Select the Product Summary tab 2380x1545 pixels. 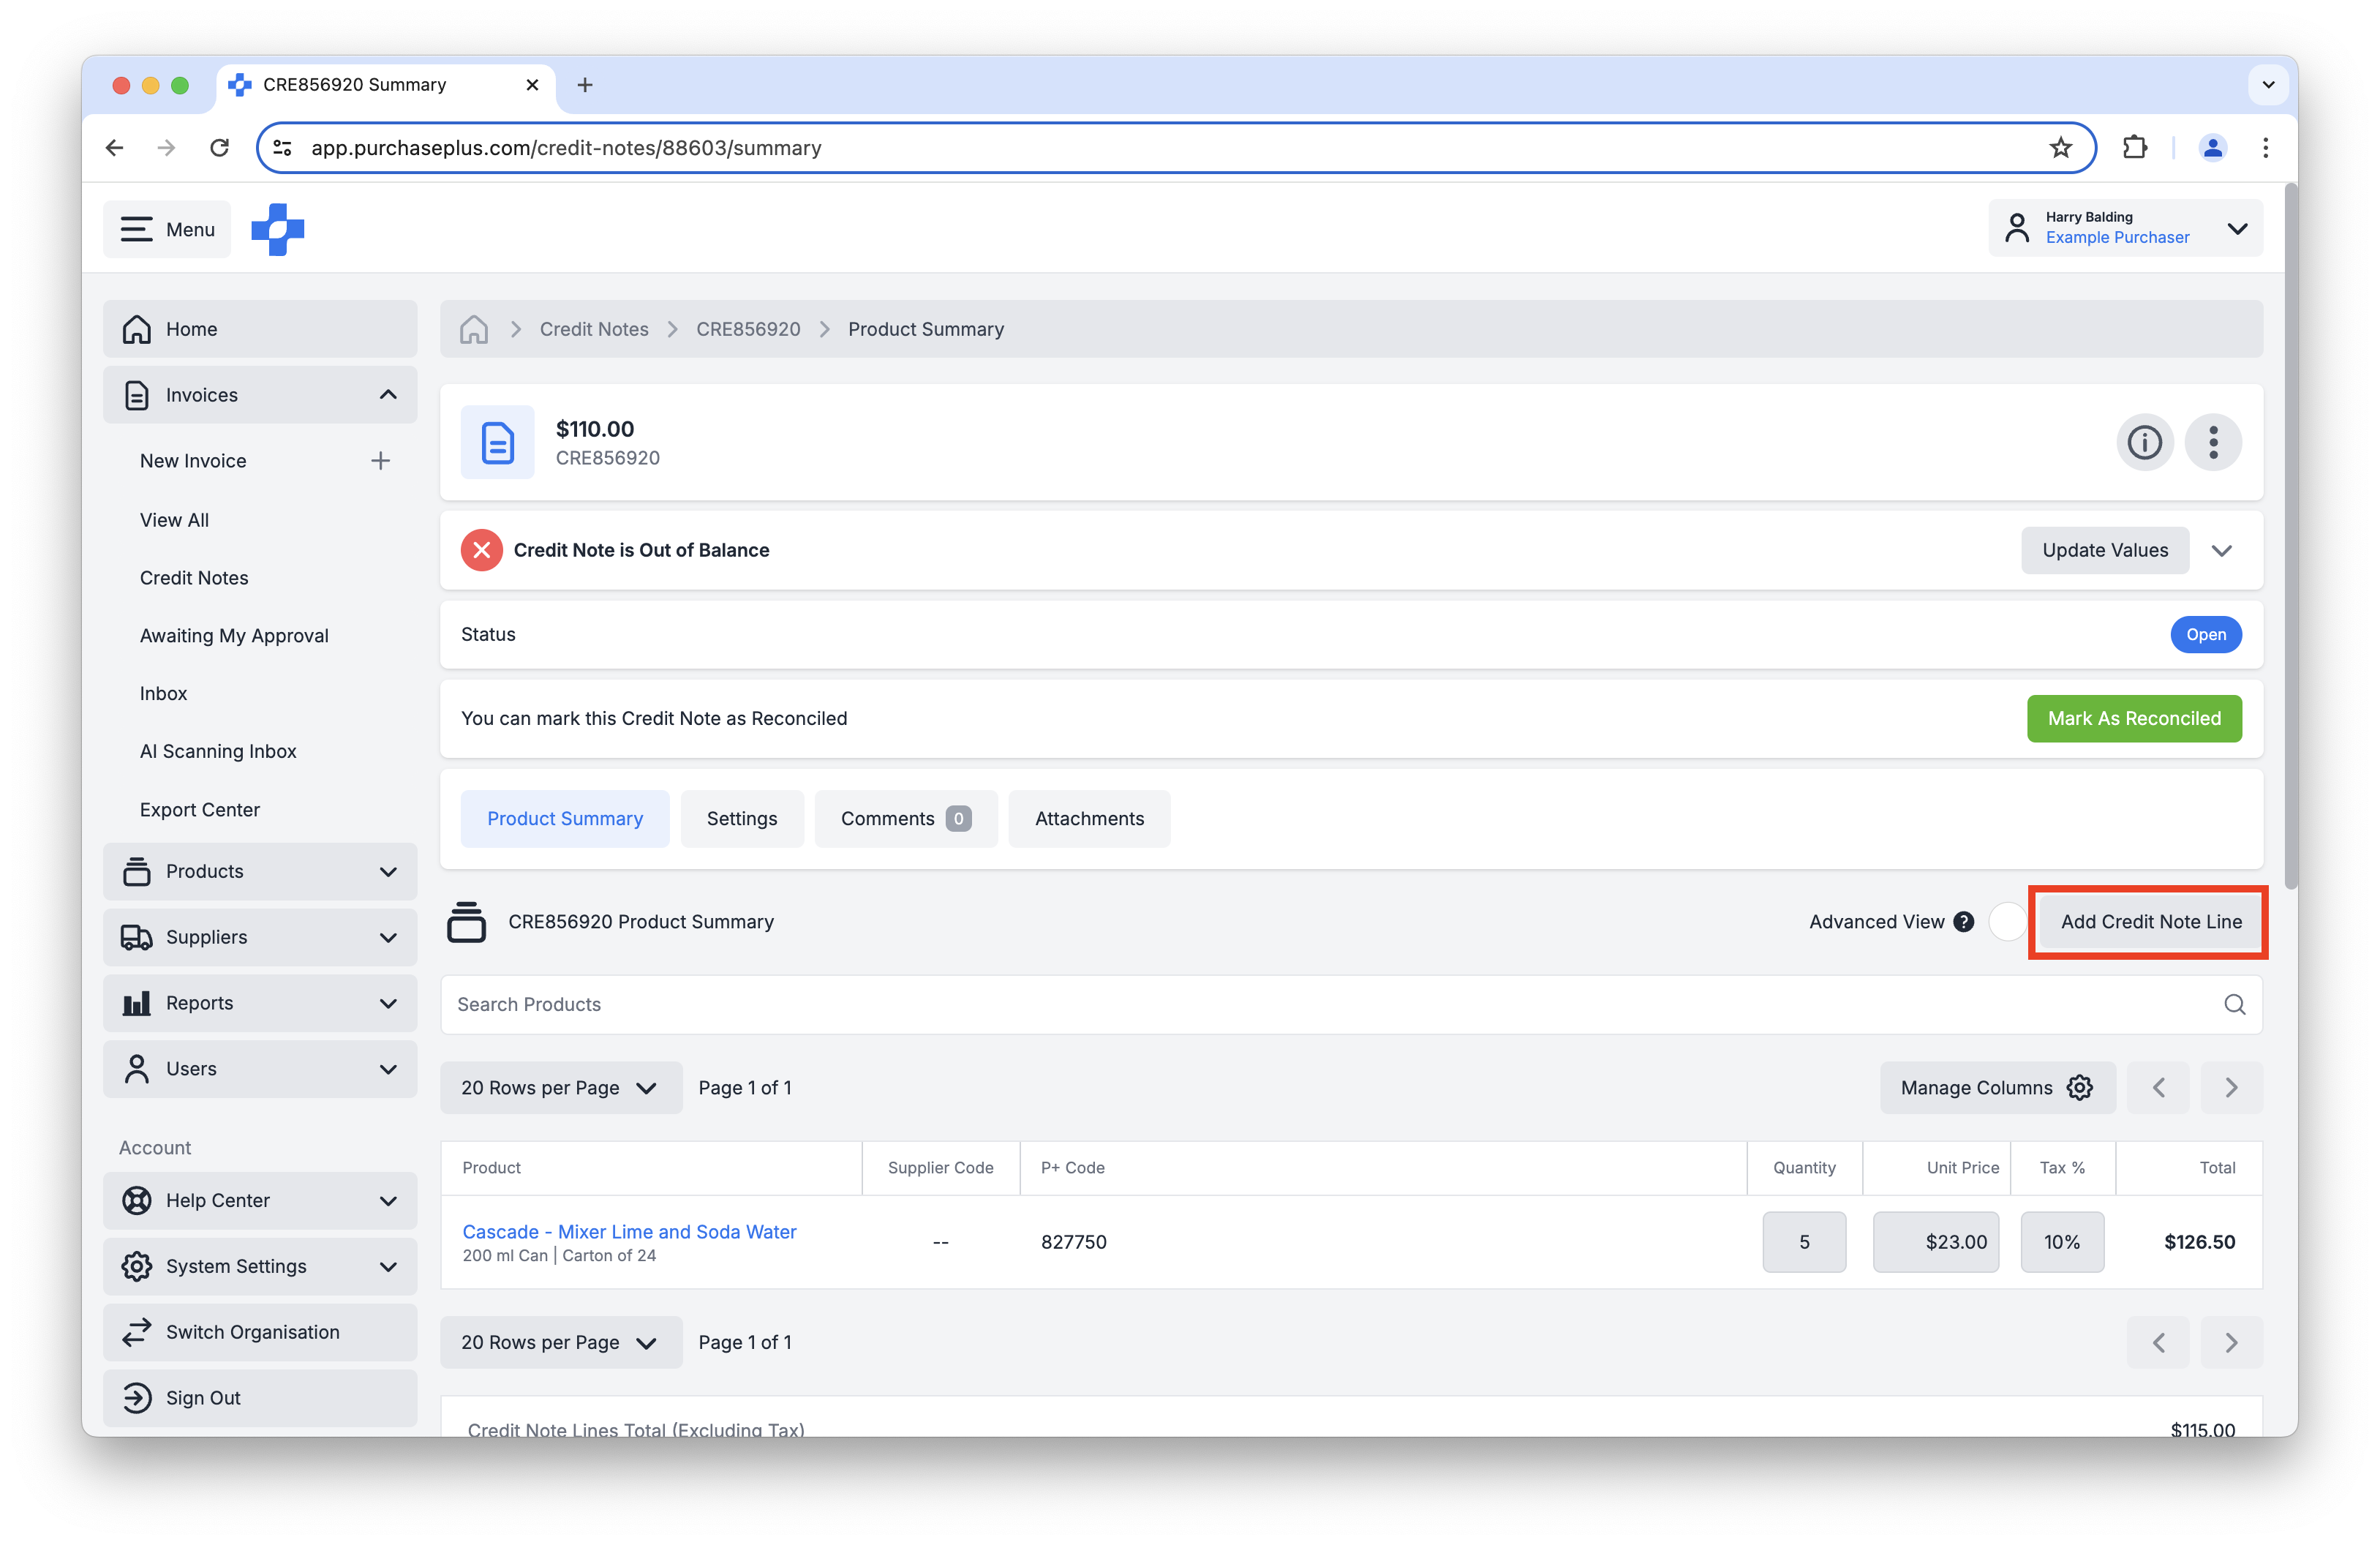[565, 819]
